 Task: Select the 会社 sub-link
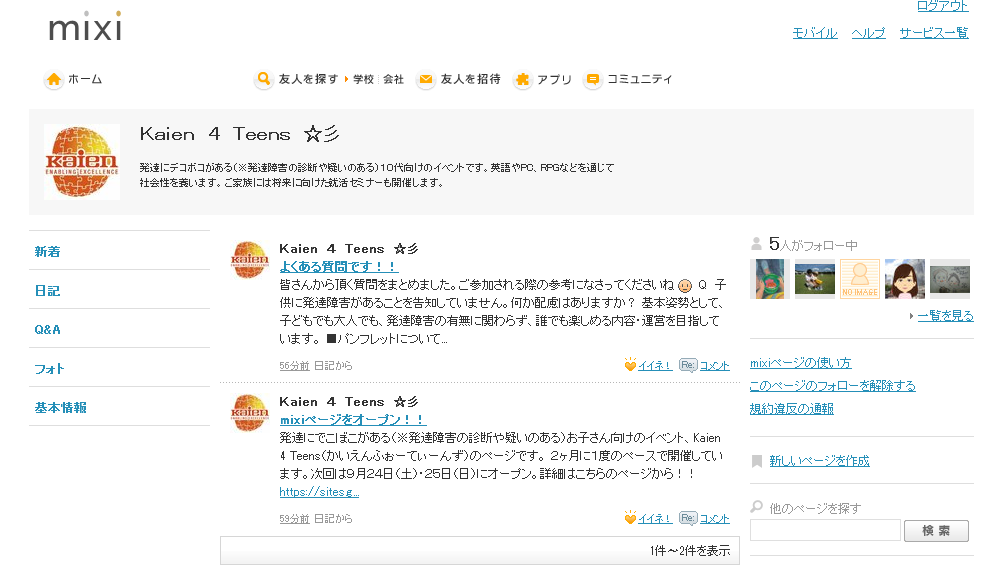(394, 79)
